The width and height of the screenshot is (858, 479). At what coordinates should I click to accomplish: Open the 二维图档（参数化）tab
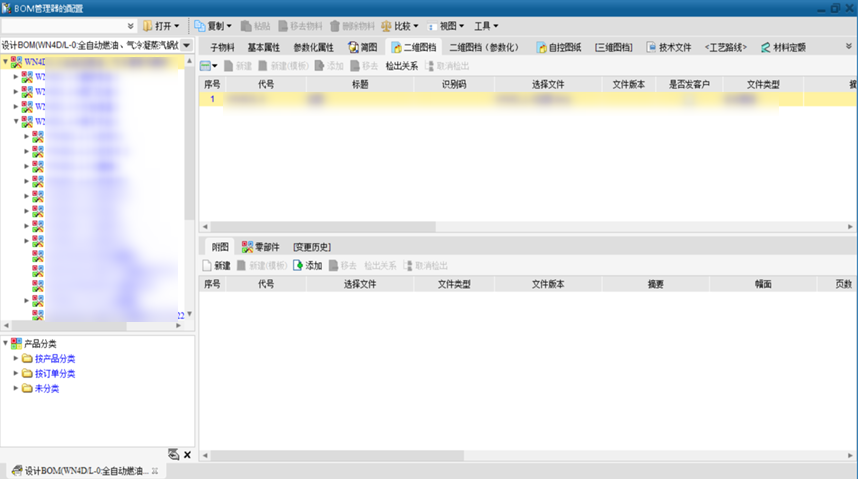pos(484,47)
